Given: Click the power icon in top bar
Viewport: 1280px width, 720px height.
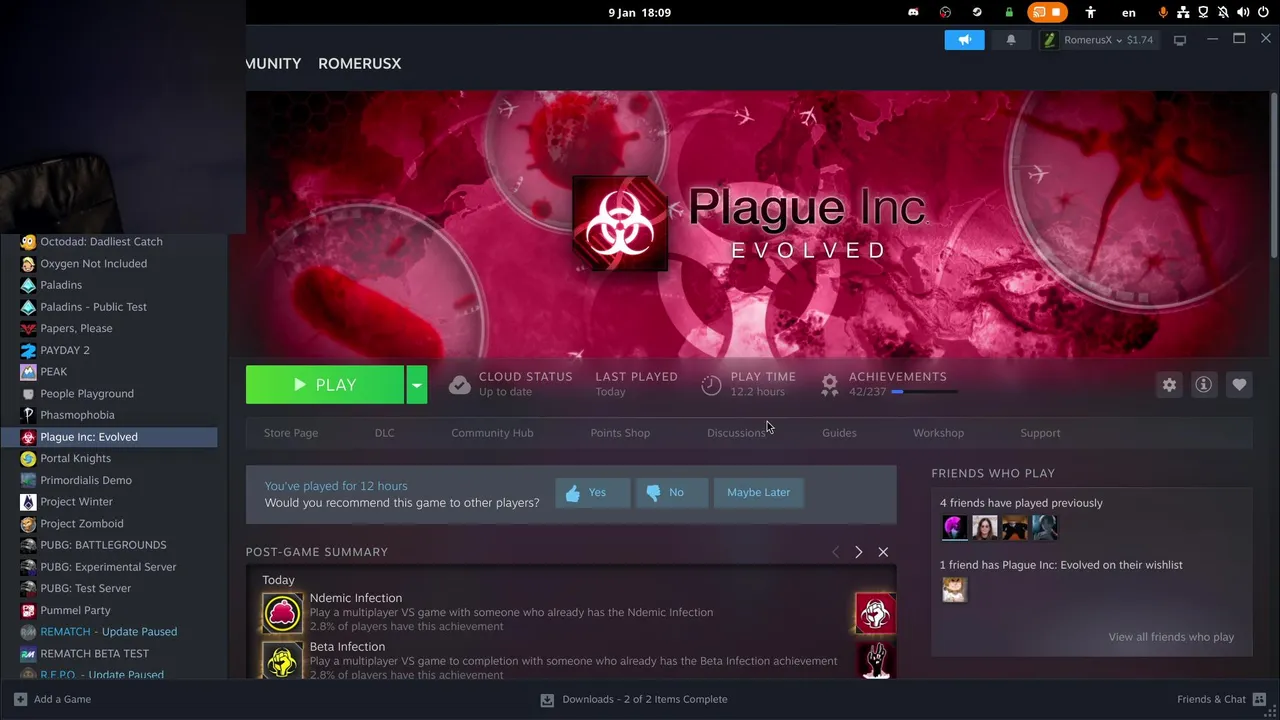Looking at the screenshot, I should pos(1263,12).
